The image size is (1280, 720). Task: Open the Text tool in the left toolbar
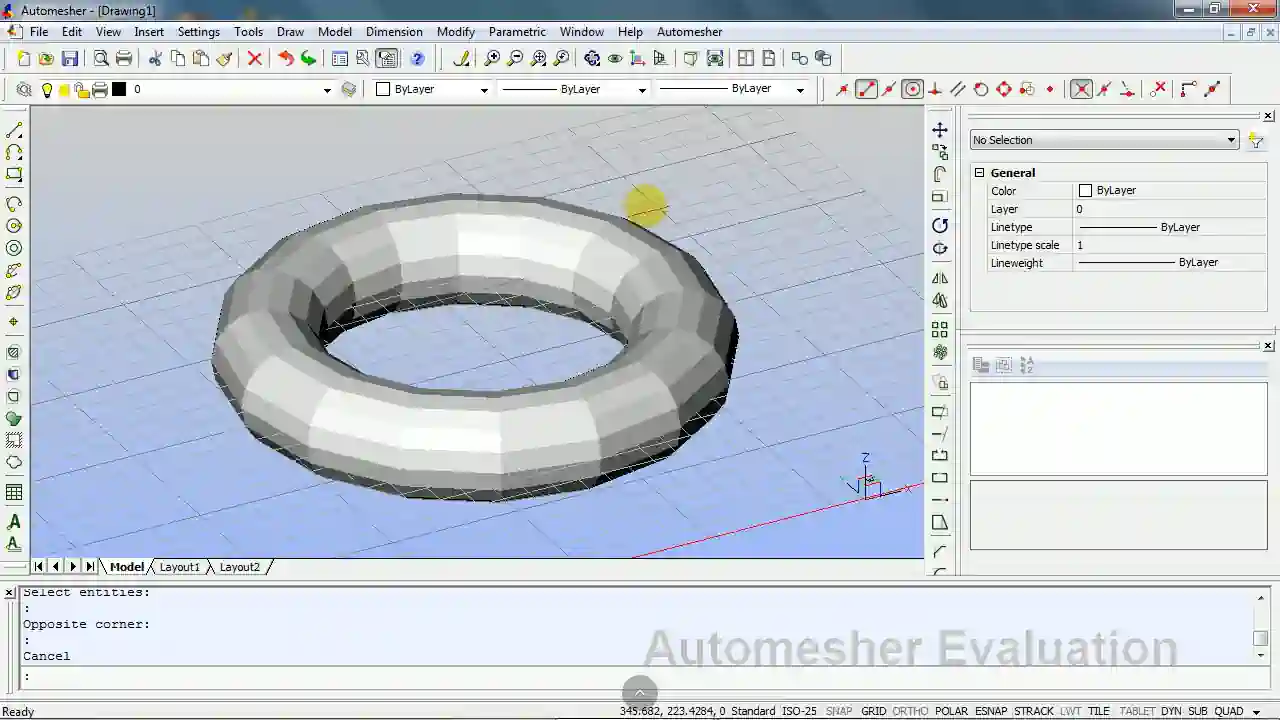point(14,521)
